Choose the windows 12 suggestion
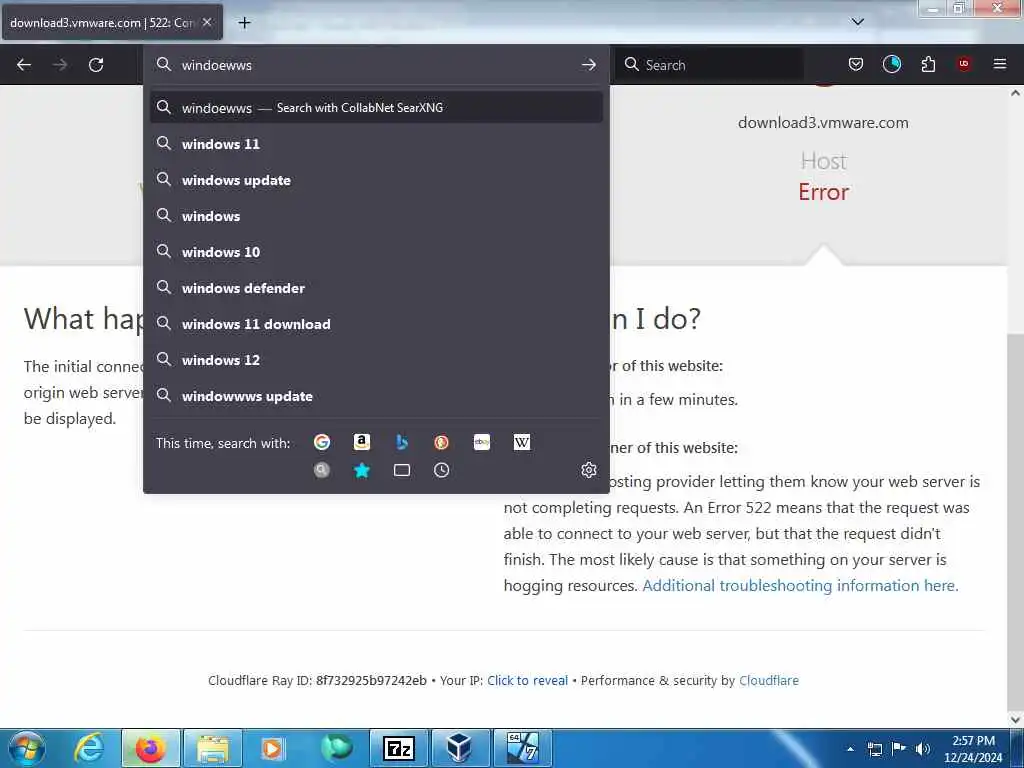This screenshot has width=1024, height=768. coord(376,360)
